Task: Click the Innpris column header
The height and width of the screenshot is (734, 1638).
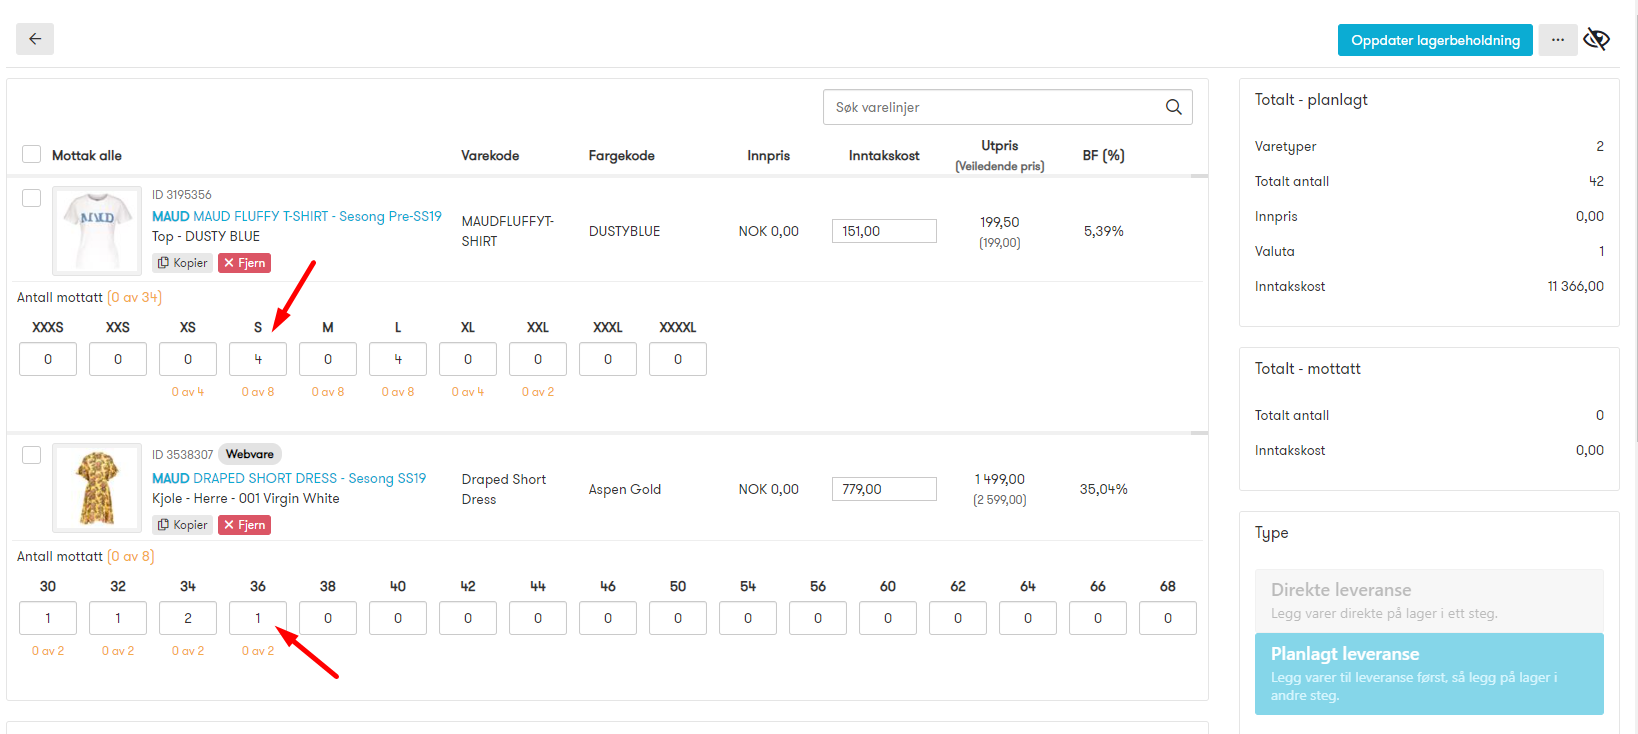Action: coord(768,155)
